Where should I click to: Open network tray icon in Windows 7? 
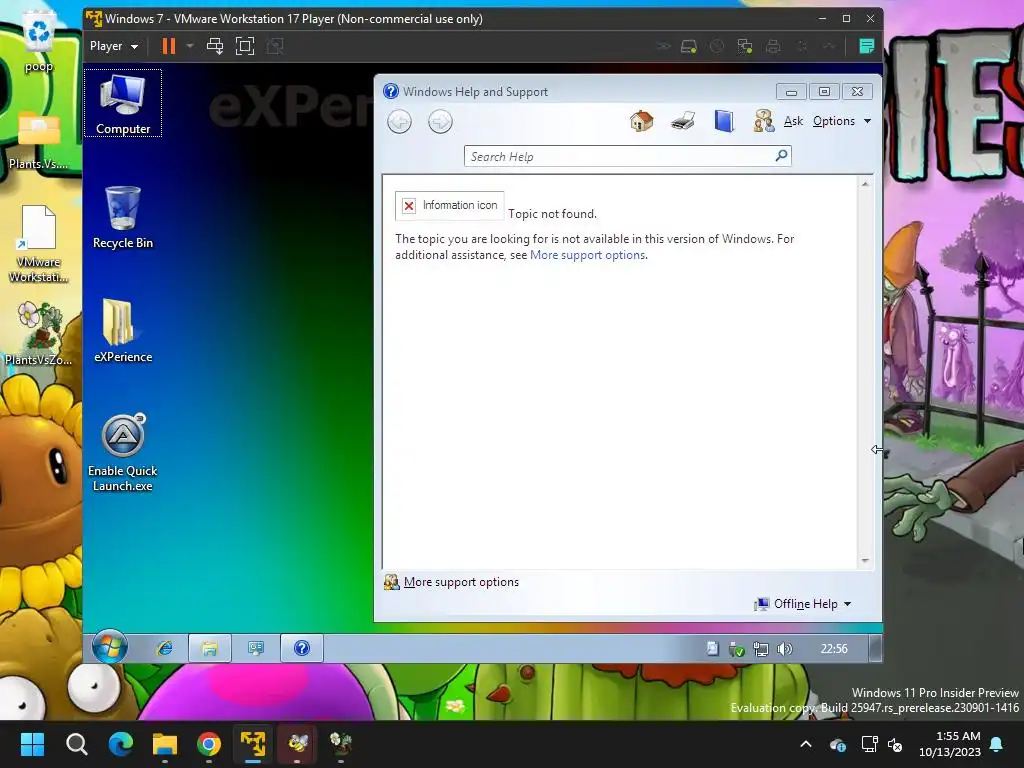coord(761,648)
